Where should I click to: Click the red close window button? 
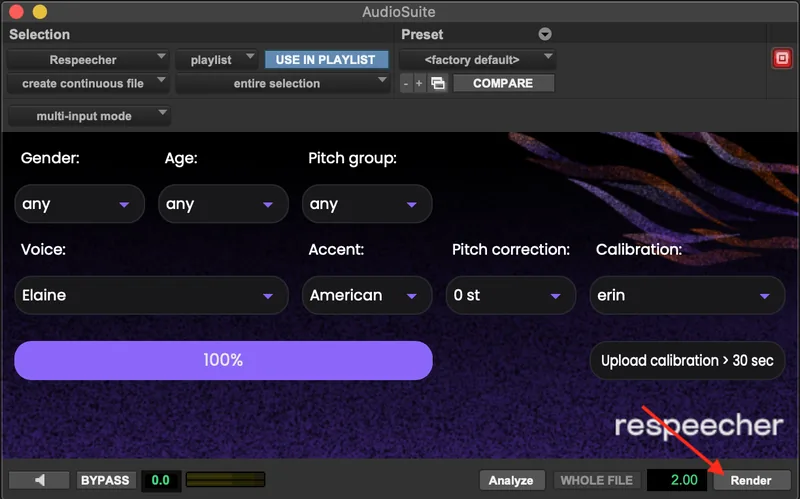click(16, 11)
